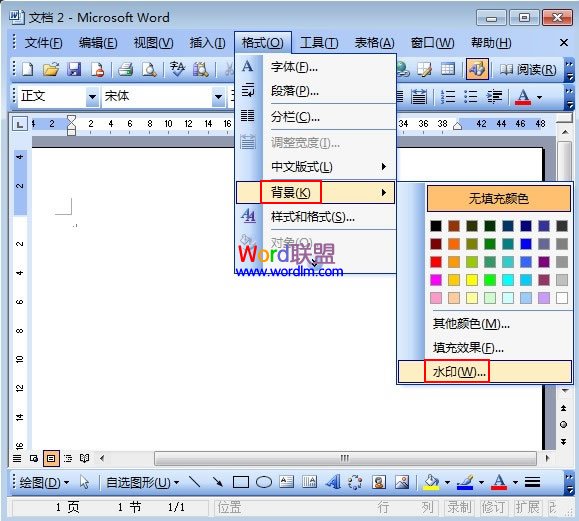
Task: Select the Line drawing tool
Action: (x=195, y=482)
